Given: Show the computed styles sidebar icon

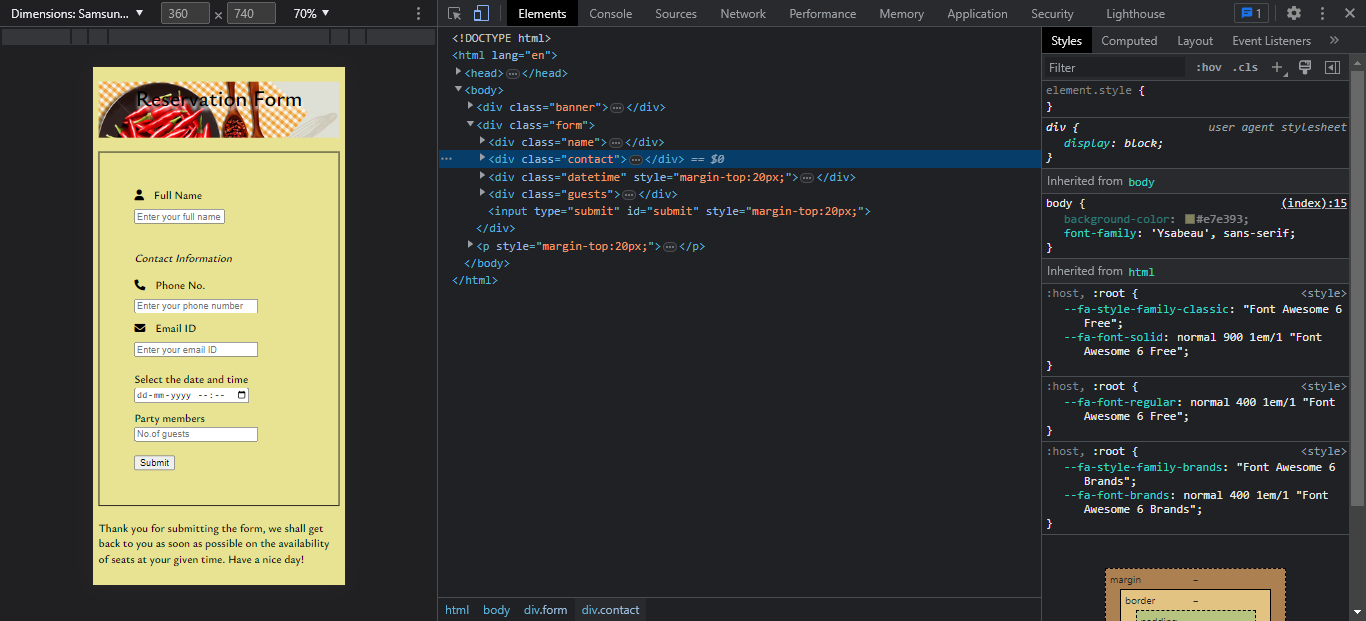Looking at the screenshot, I should [x=1332, y=66].
